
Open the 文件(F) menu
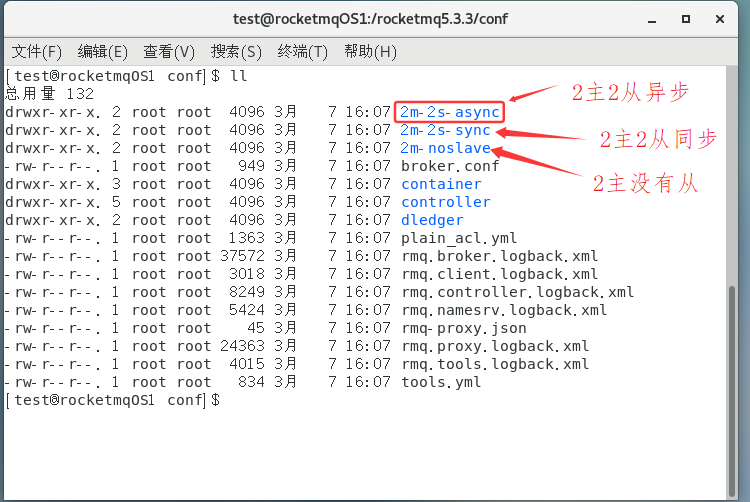pos(37,52)
